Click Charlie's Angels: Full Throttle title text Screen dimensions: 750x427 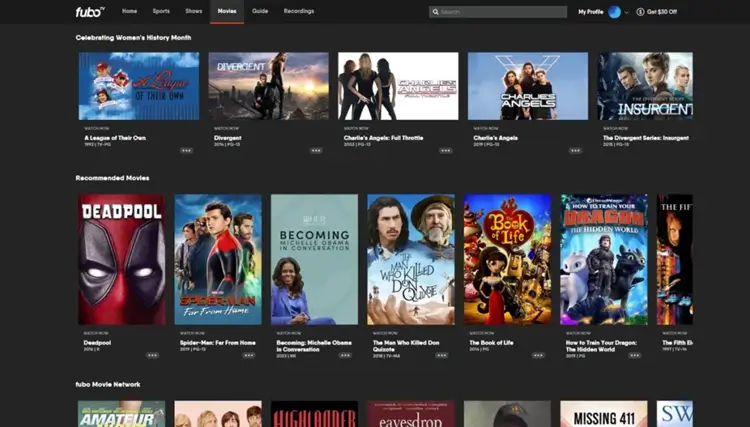(384, 138)
